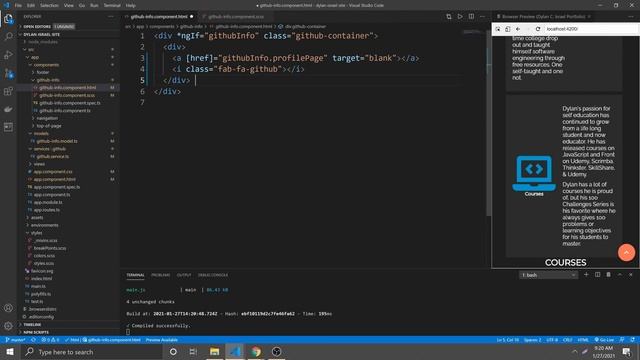Reload the Browser Preview page
The height and width of the screenshot is (360, 640).
tap(538, 29)
